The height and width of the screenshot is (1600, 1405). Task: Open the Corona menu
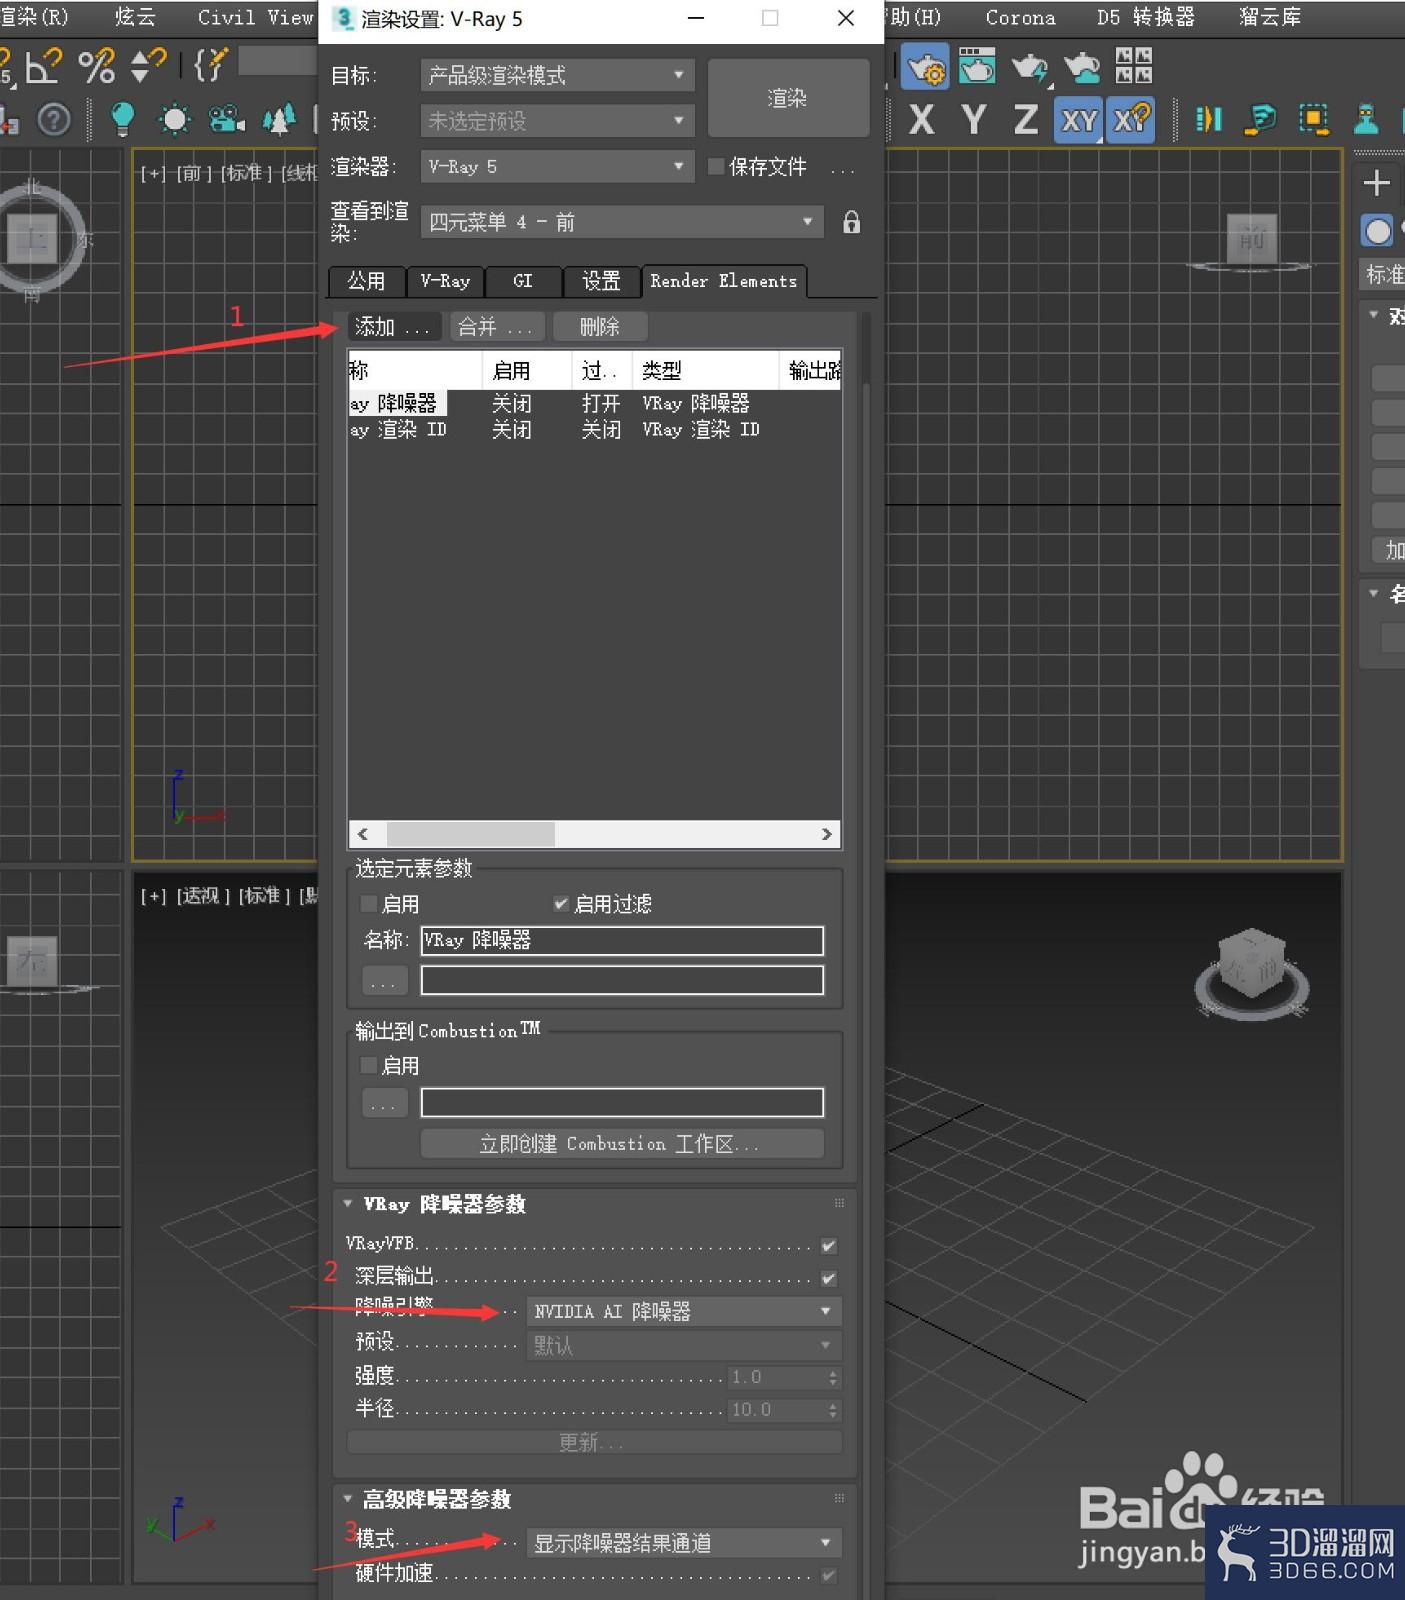[1020, 17]
